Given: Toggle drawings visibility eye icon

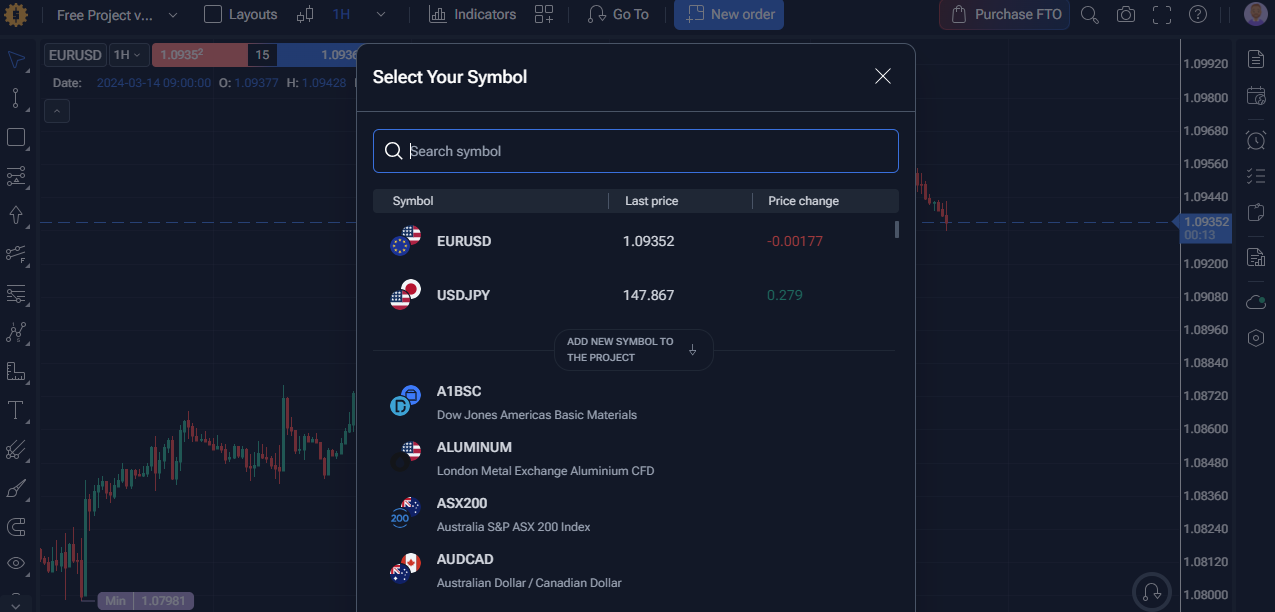Looking at the screenshot, I should point(16,564).
